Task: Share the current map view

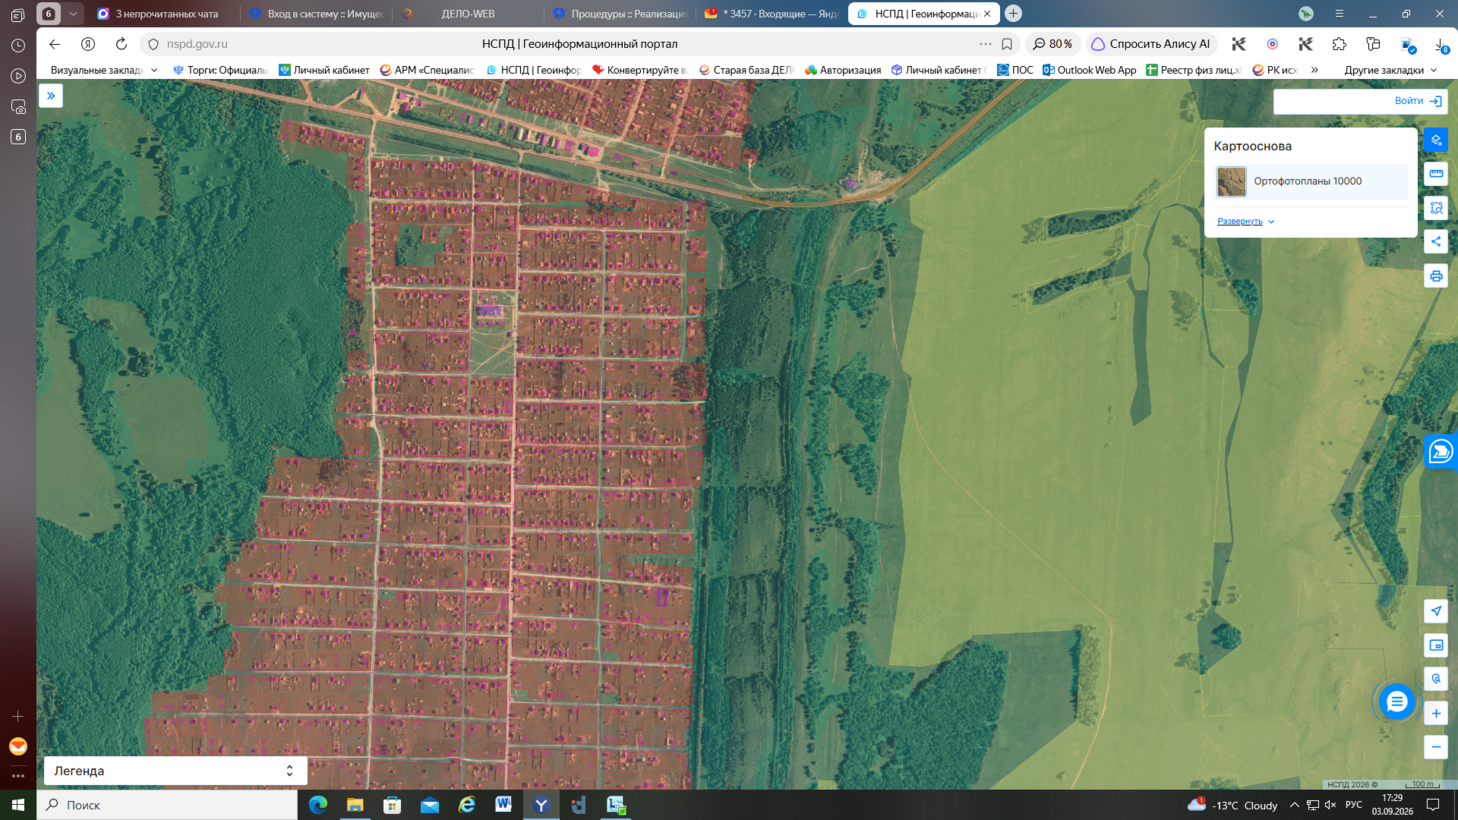Action: click(1436, 242)
